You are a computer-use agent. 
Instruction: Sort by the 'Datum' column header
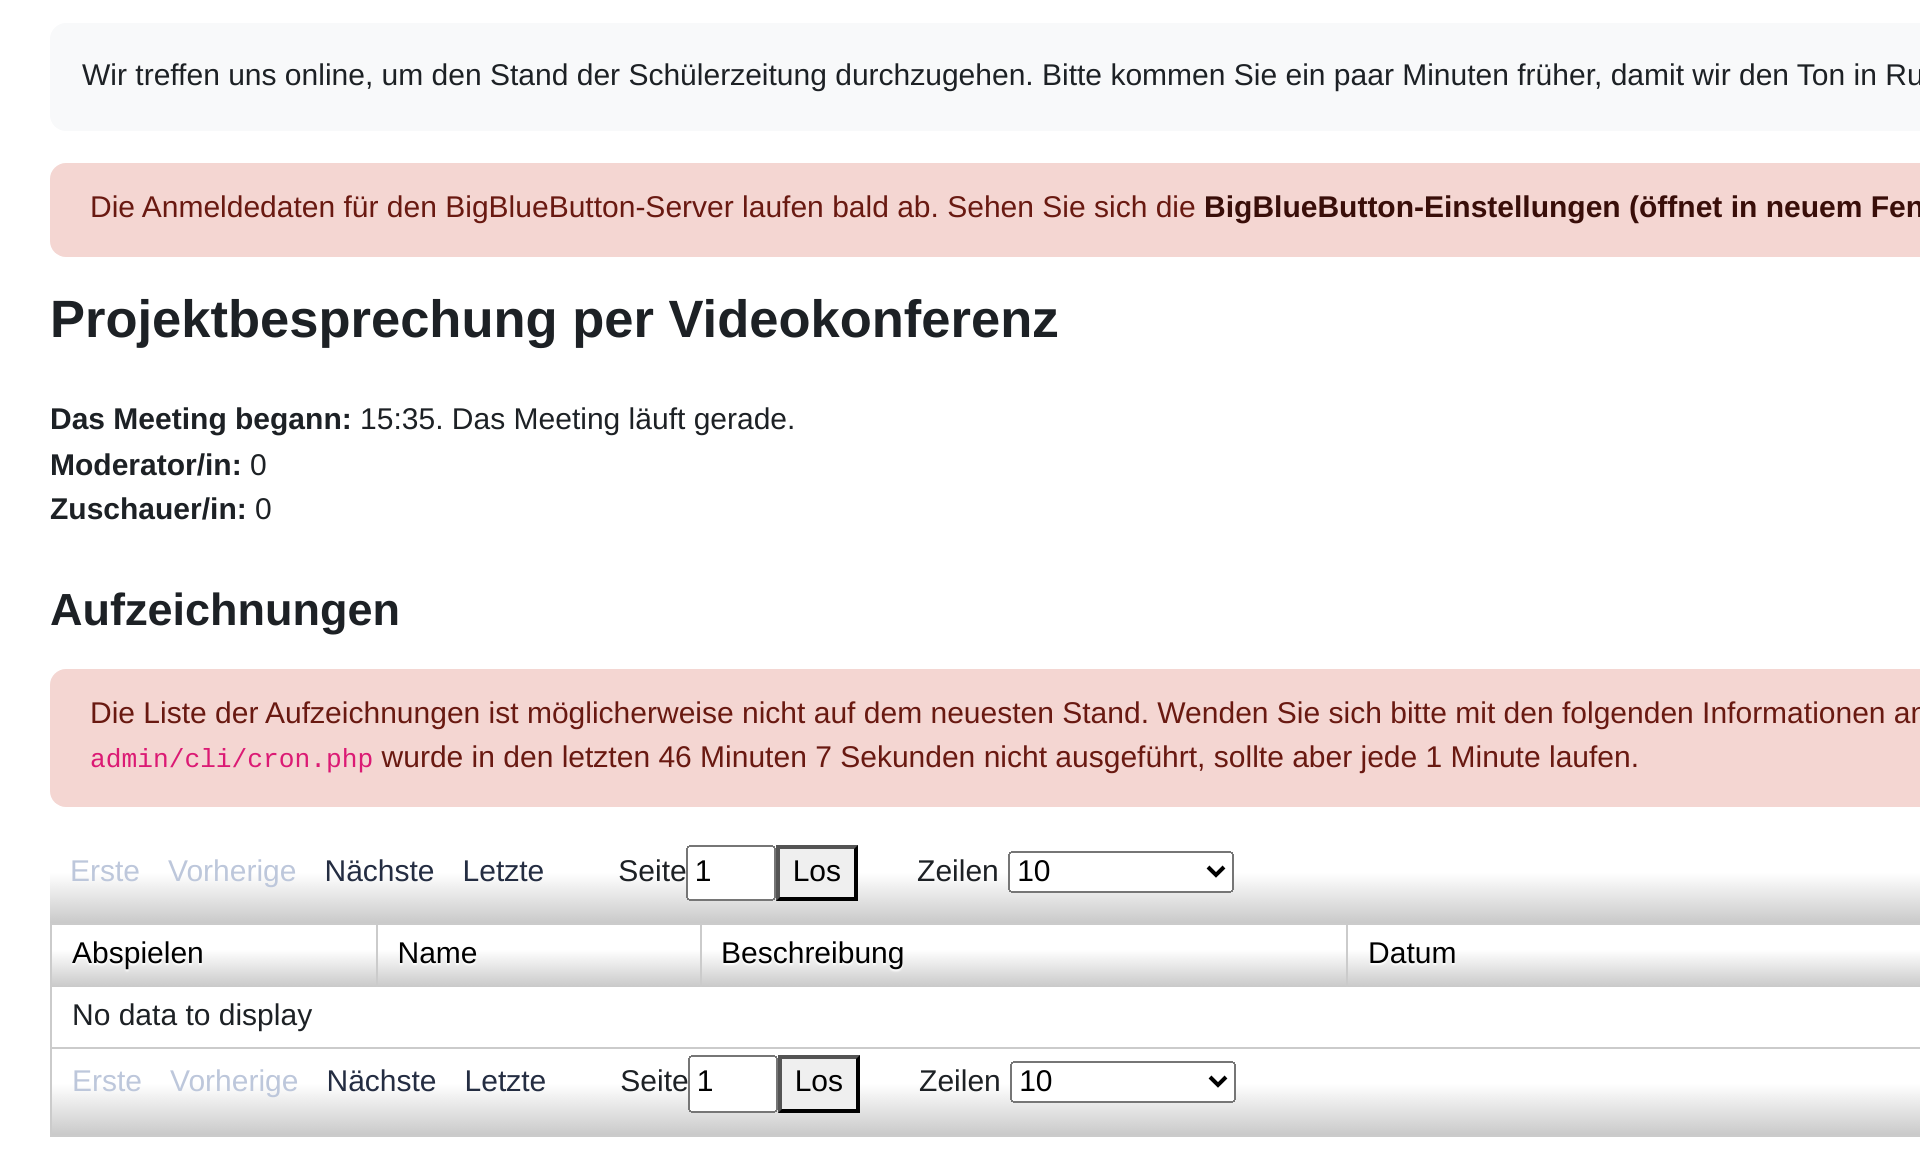pos(1634,954)
